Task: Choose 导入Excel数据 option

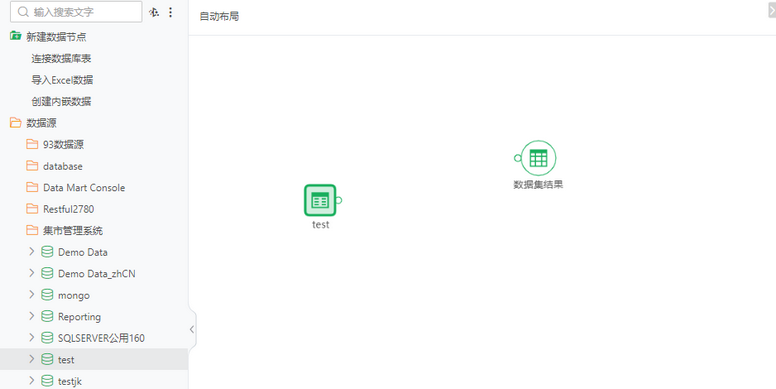Action: tap(62, 80)
